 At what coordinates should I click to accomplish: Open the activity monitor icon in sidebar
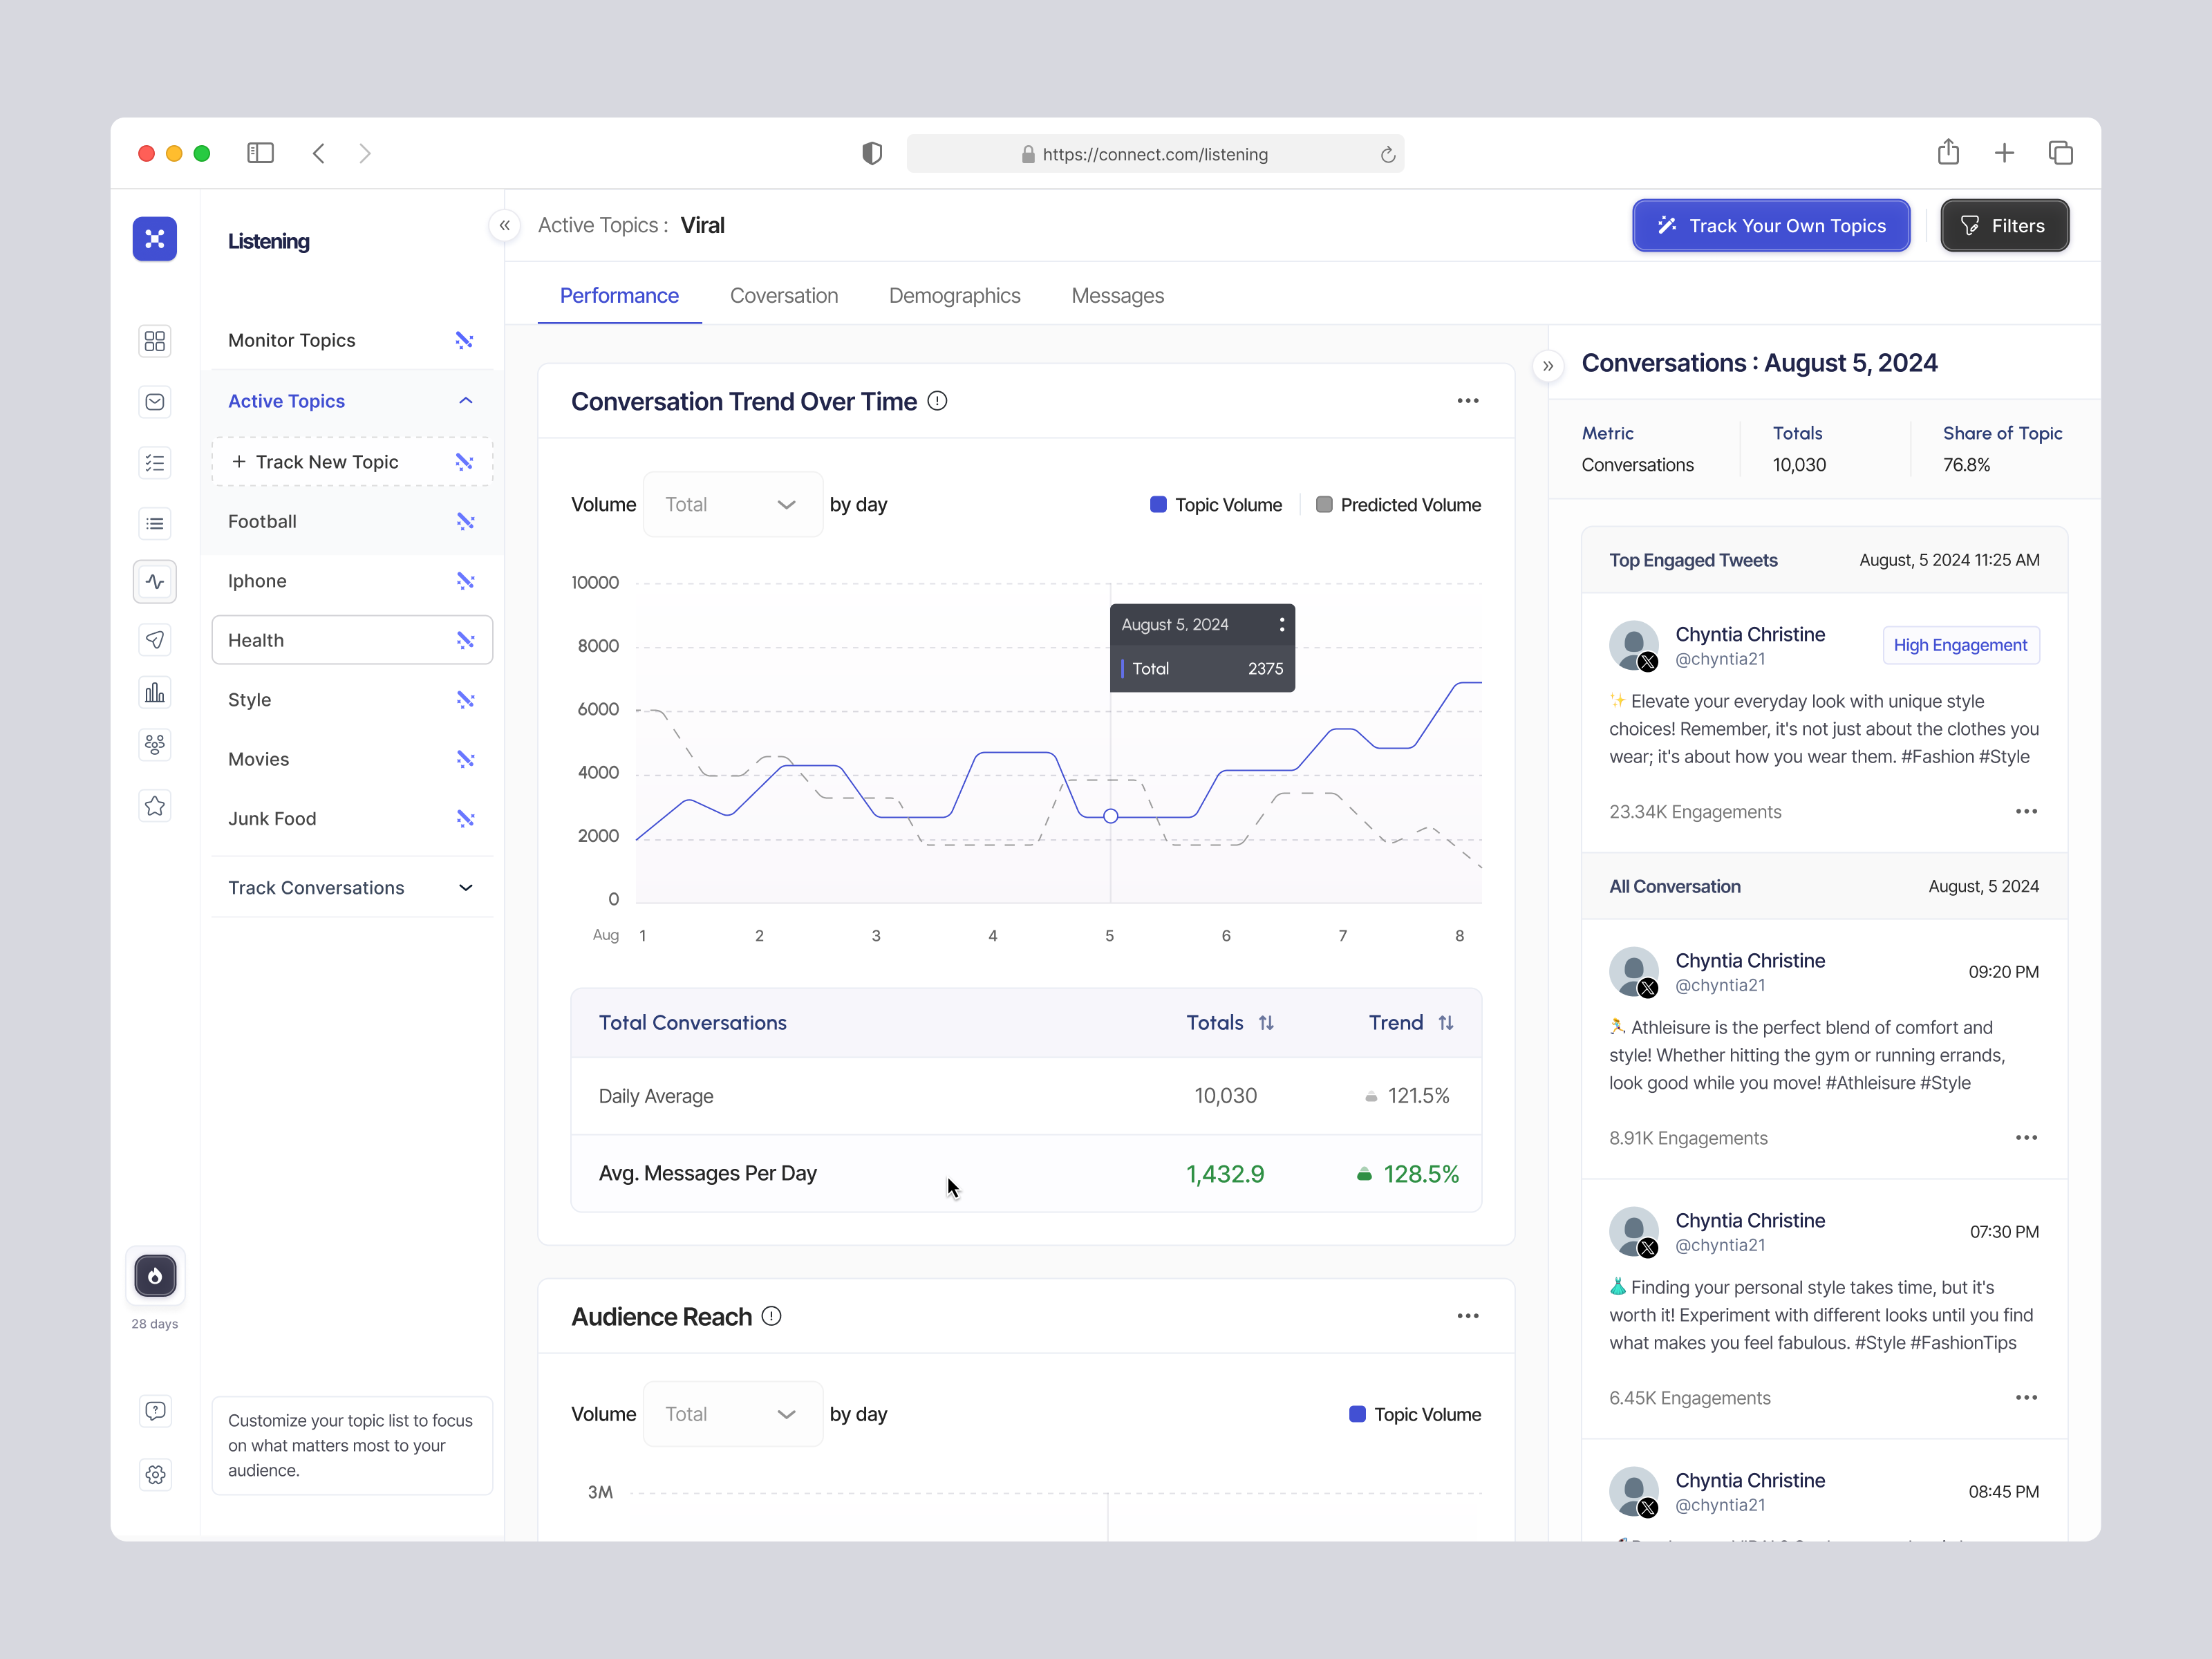pos(155,581)
